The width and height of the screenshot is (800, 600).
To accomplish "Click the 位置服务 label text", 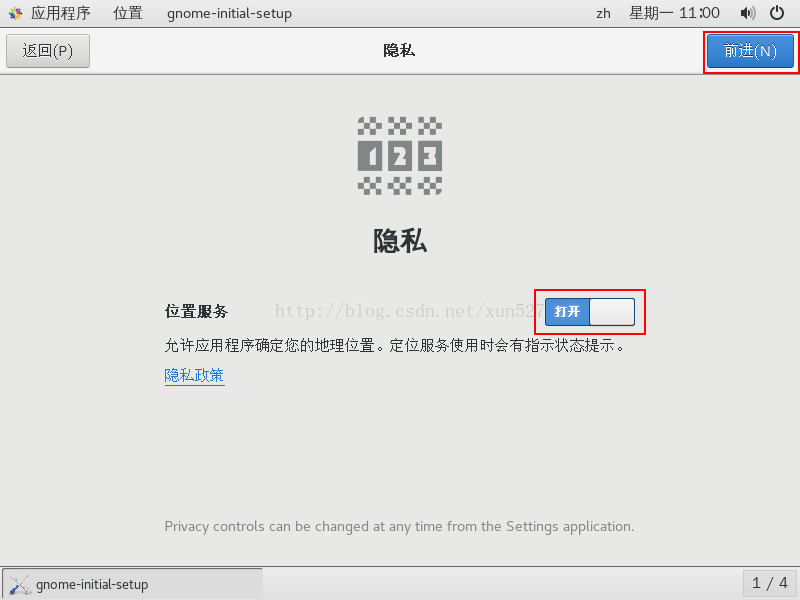I will tap(196, 311).
